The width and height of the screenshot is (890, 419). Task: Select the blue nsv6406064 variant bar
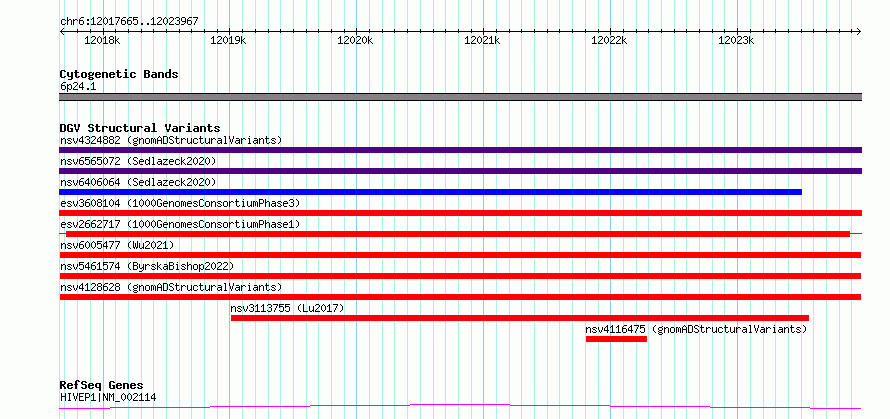pos(430,192)
